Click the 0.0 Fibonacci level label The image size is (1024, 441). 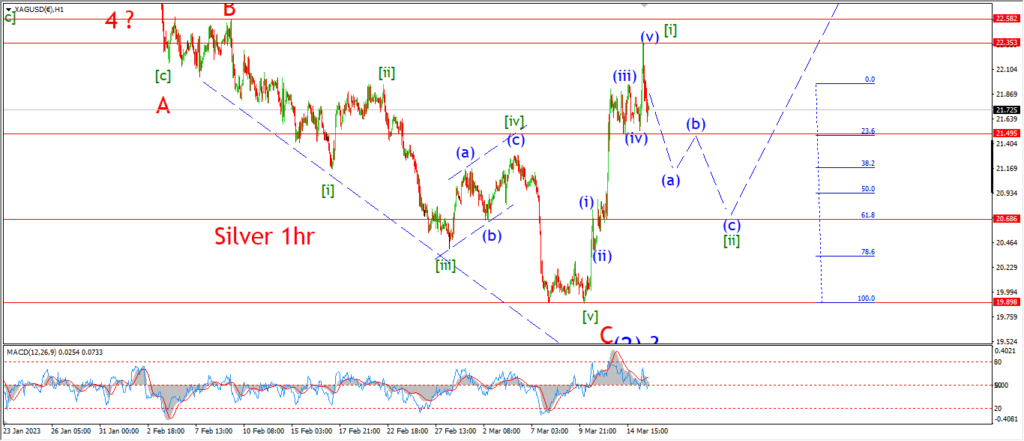pos(870,79)
